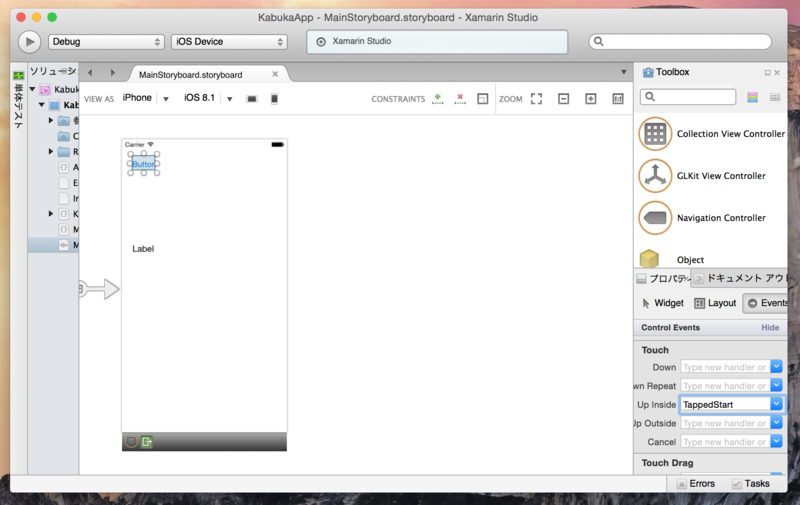This screenshot has height=505, width=800.
Task: Open the Debug configuration dropdown
Action: (x=106, y=42)
